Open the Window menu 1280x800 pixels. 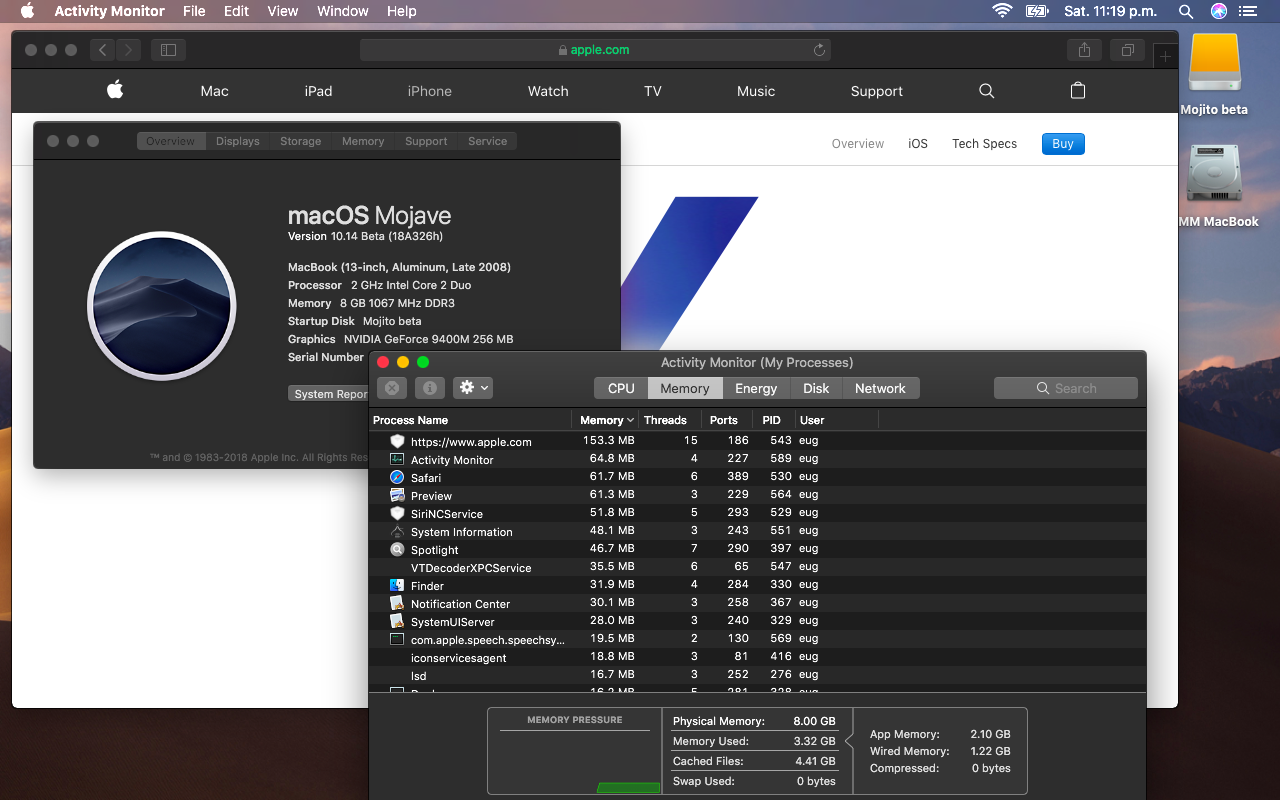click(x=343, y=11)
